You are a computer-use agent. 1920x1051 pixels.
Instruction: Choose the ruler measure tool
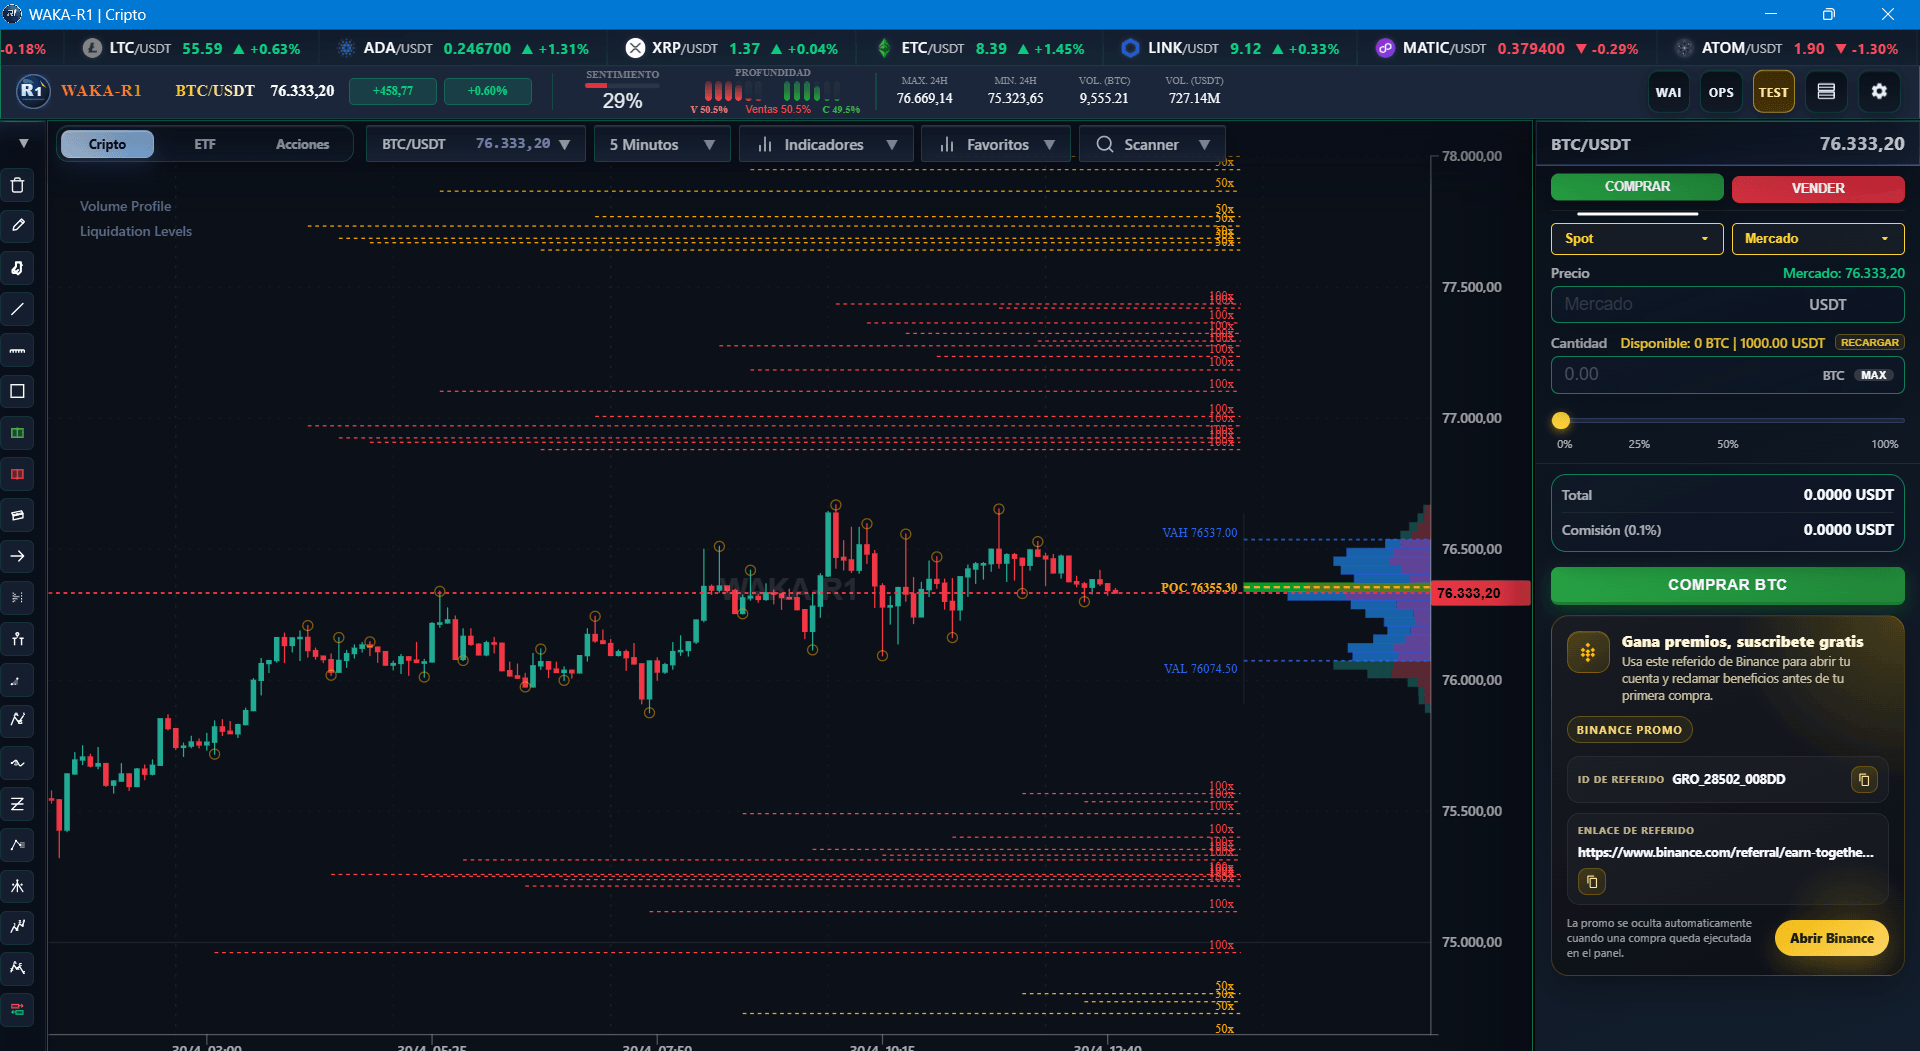coord(17,350)
